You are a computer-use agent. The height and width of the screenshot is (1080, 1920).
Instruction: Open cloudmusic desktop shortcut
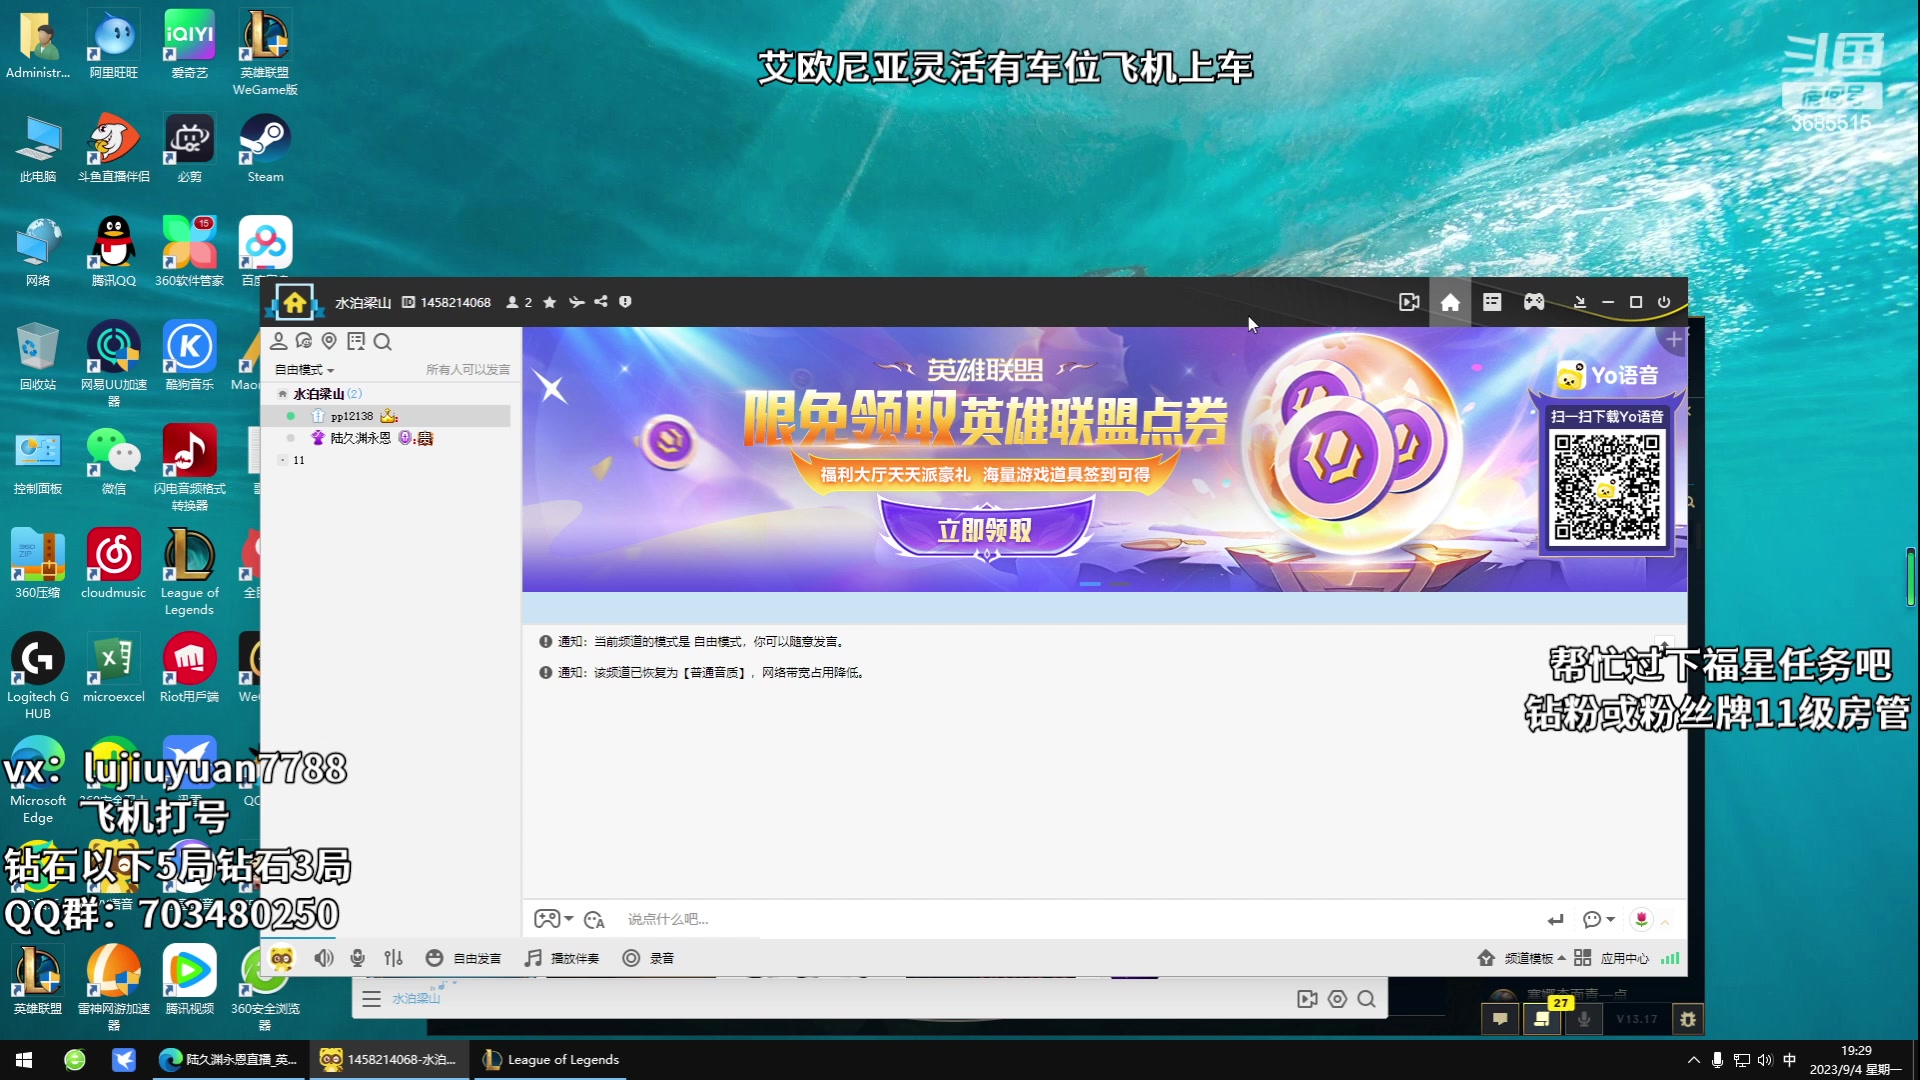pos(114,564)
